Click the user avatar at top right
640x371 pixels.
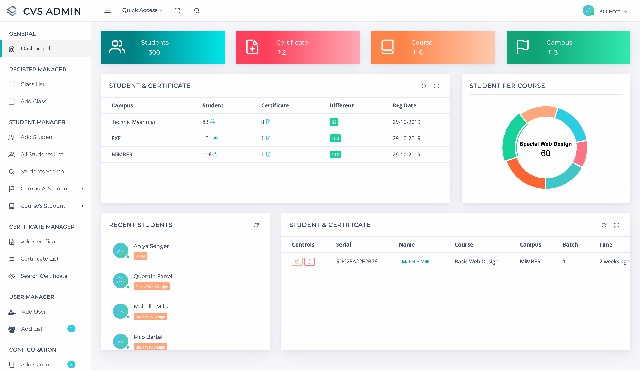click(x=588, y=11)
